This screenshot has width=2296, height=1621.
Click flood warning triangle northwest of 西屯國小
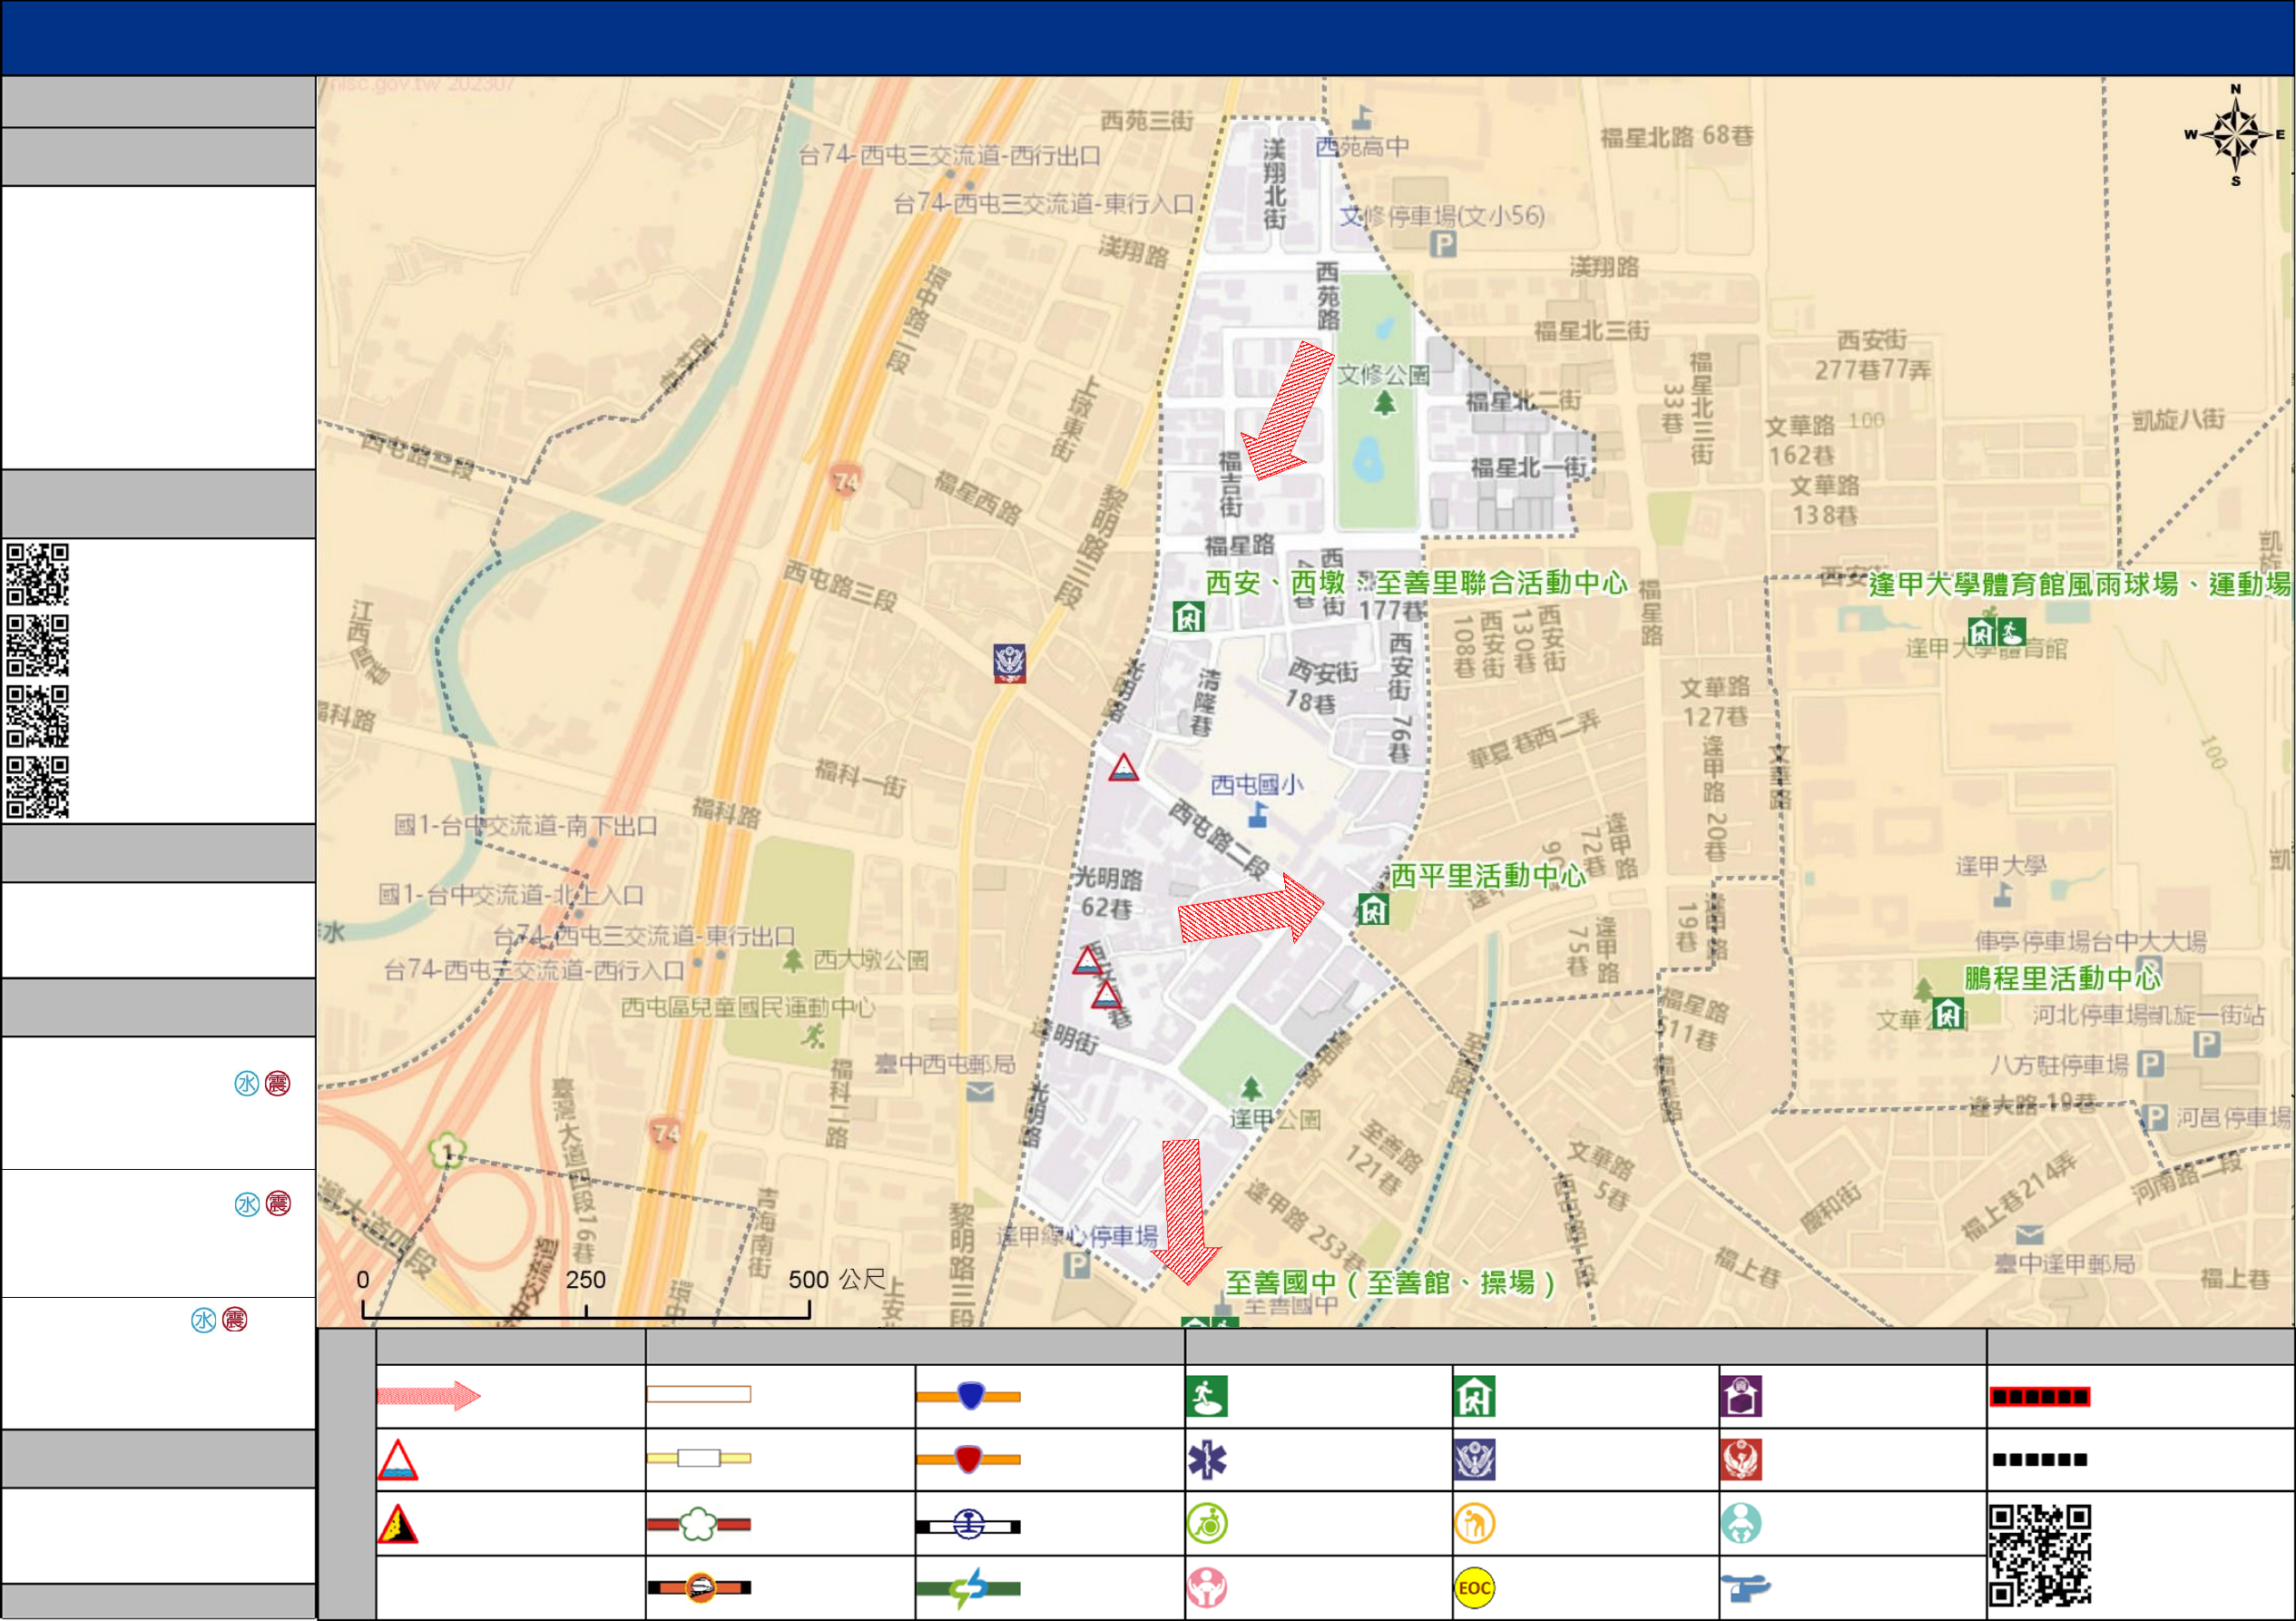[1123, 767]
